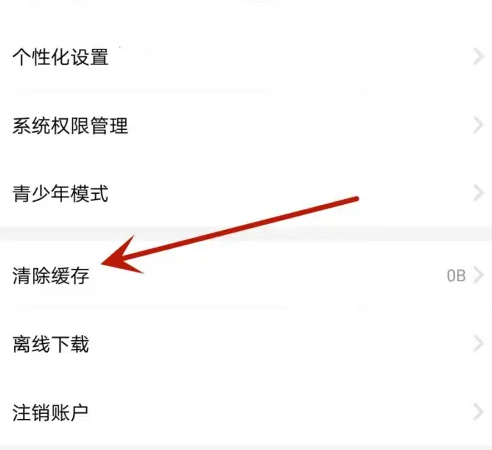Click gray section divider above 清除缓存

pyautogui.click(x=246, y=233)
